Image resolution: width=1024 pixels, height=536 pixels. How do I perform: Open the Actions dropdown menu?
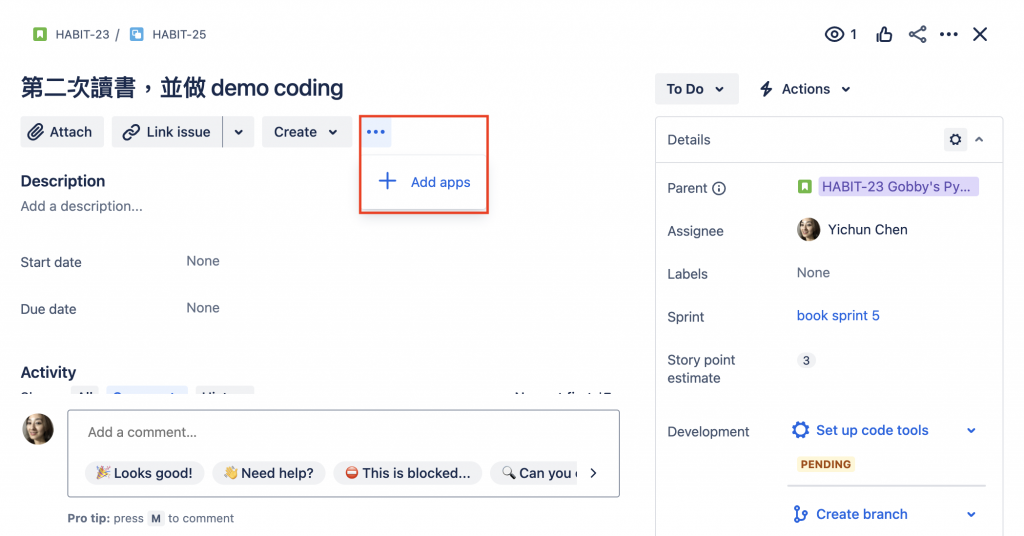[x=805, y=89]
